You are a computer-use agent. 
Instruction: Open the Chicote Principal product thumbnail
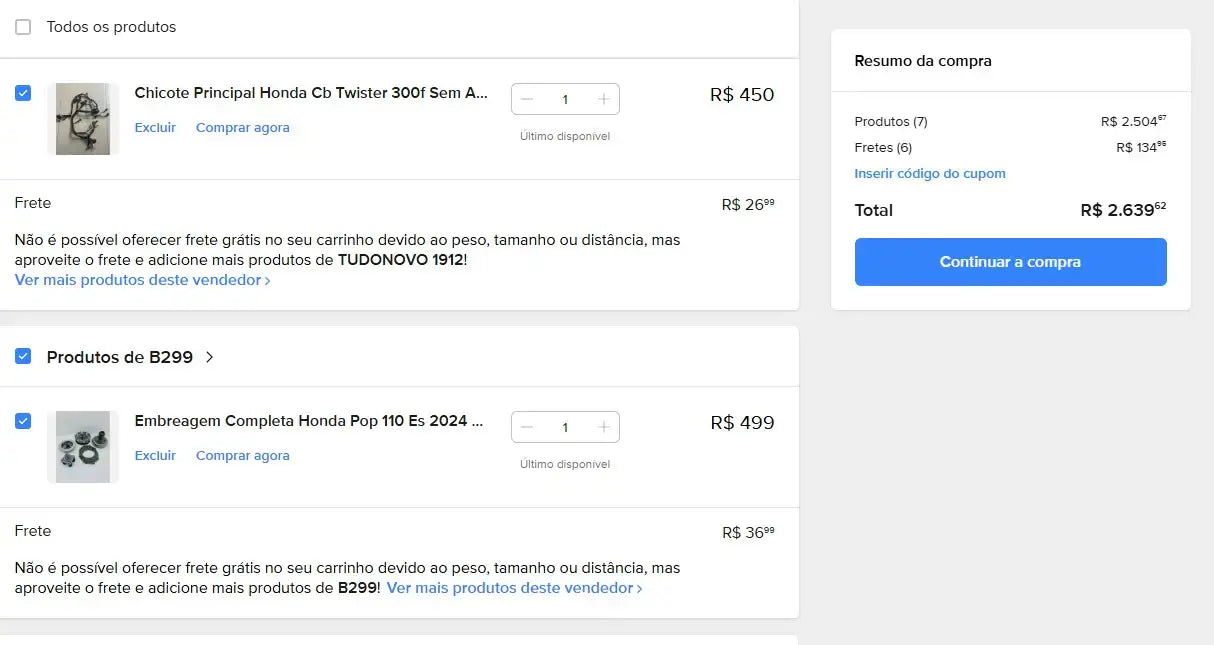[83, 118]
